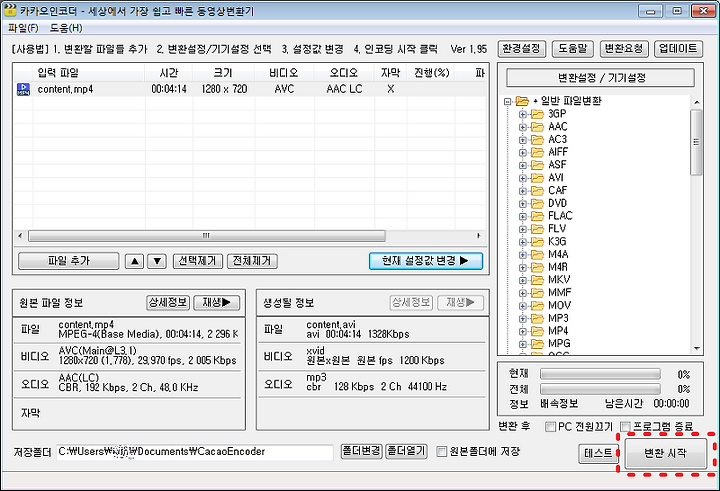Open the AC3 folder icon

(537, 140)
